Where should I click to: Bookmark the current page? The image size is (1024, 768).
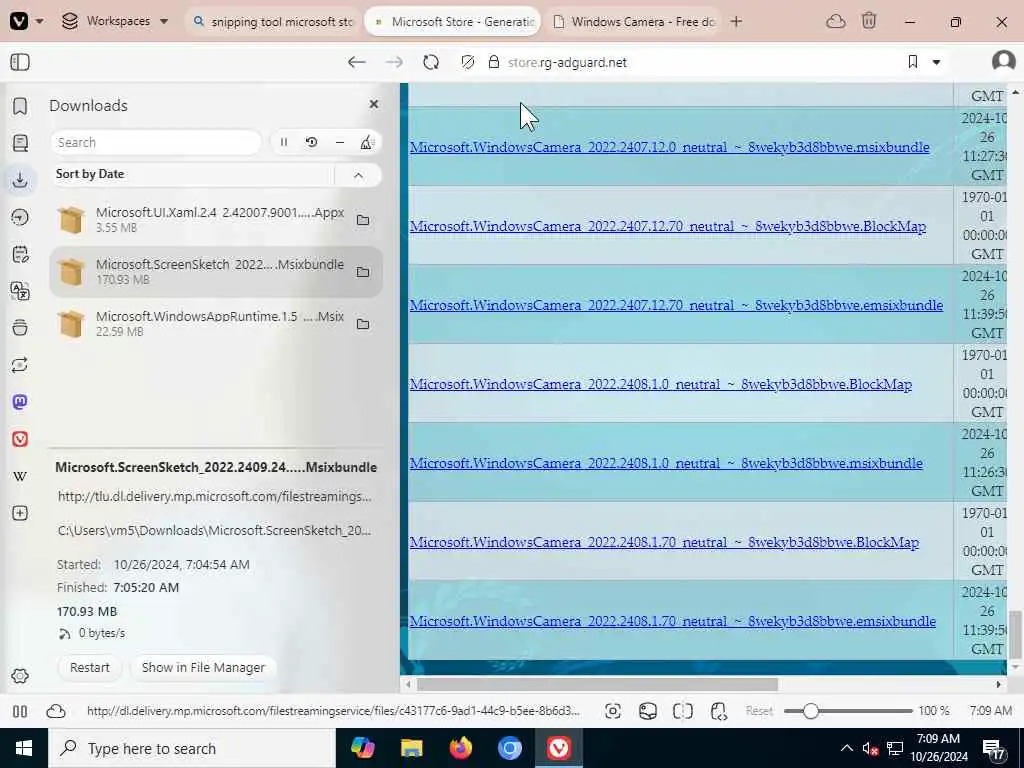(x=913, y=62)
